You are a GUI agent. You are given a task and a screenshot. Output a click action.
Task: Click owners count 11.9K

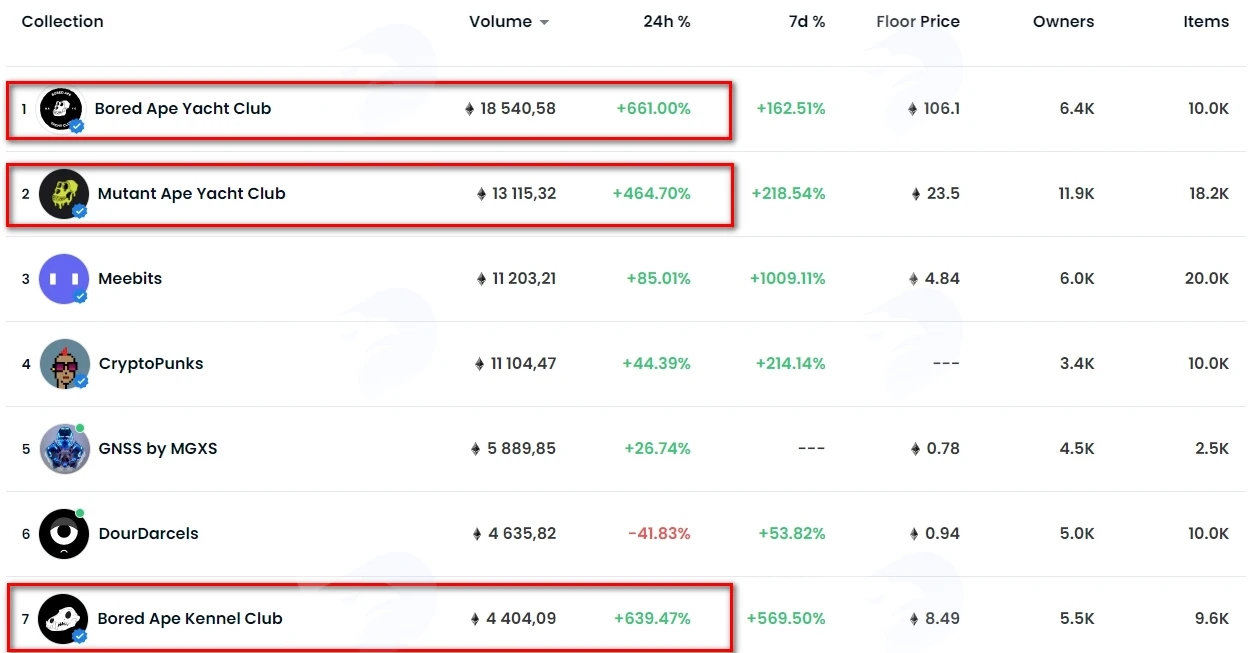pyautogui.click(x=1075, y=194)
